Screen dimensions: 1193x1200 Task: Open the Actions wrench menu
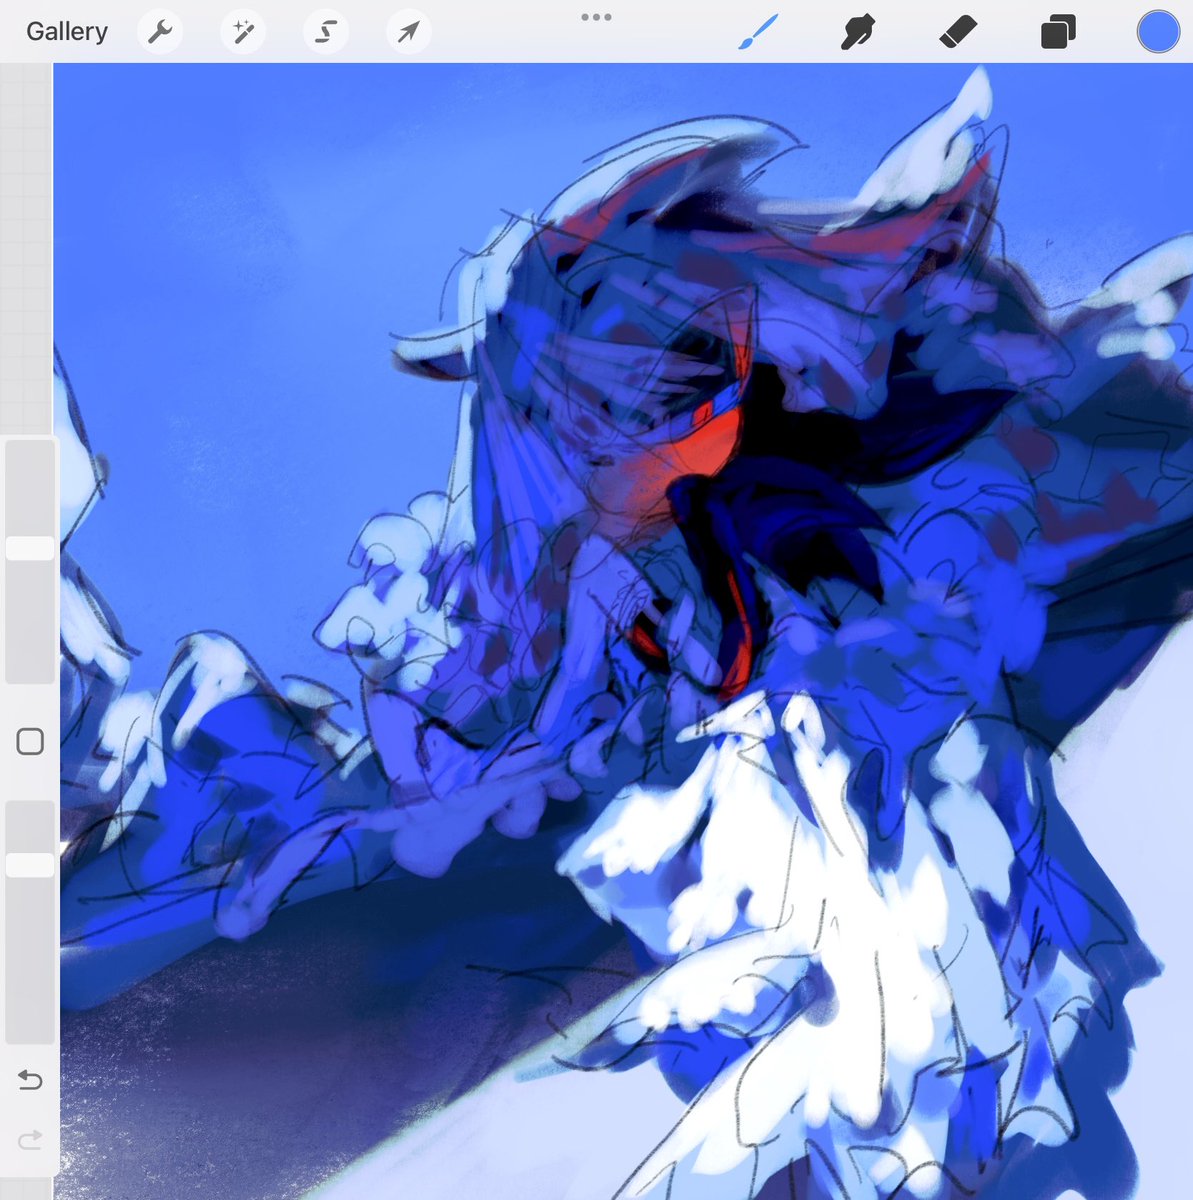(160, 32)
